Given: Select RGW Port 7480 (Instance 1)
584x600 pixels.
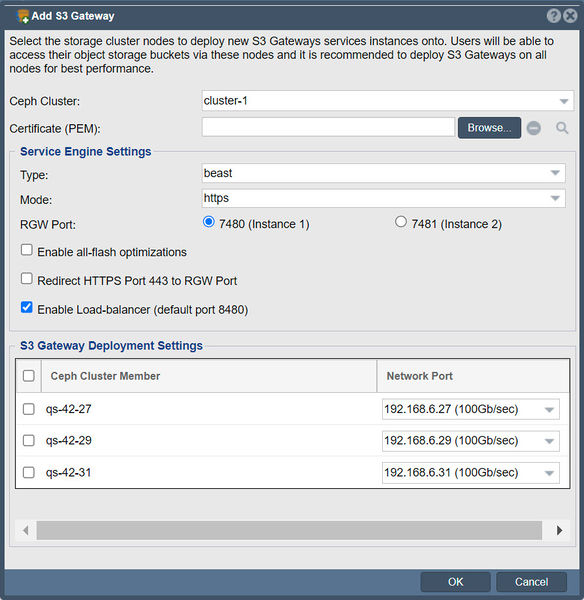Looking at the screenshot, I should tap(209, 222).
